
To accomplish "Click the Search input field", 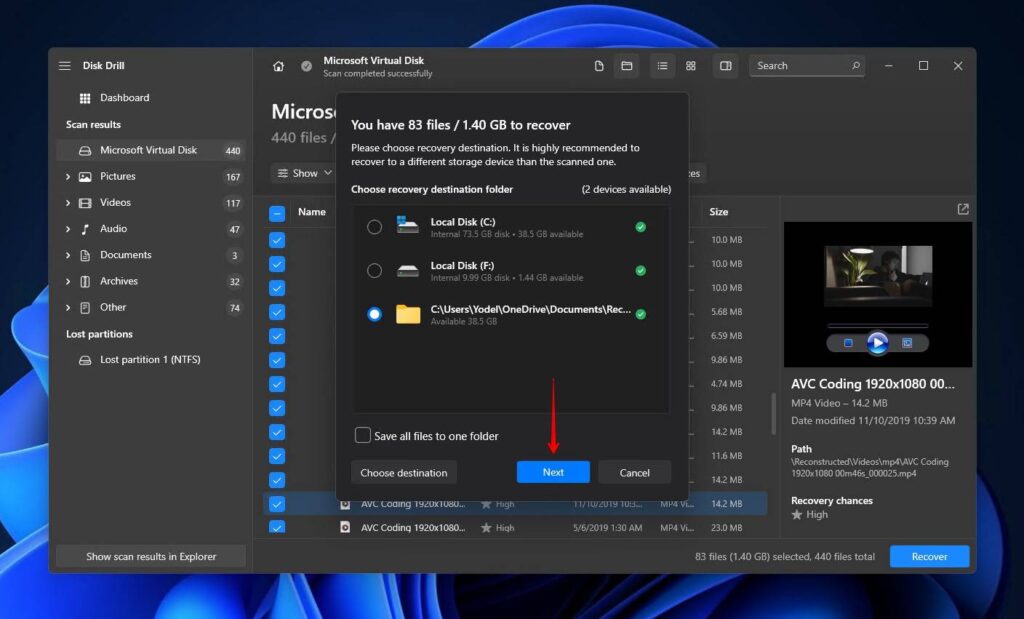I will 800,66.
